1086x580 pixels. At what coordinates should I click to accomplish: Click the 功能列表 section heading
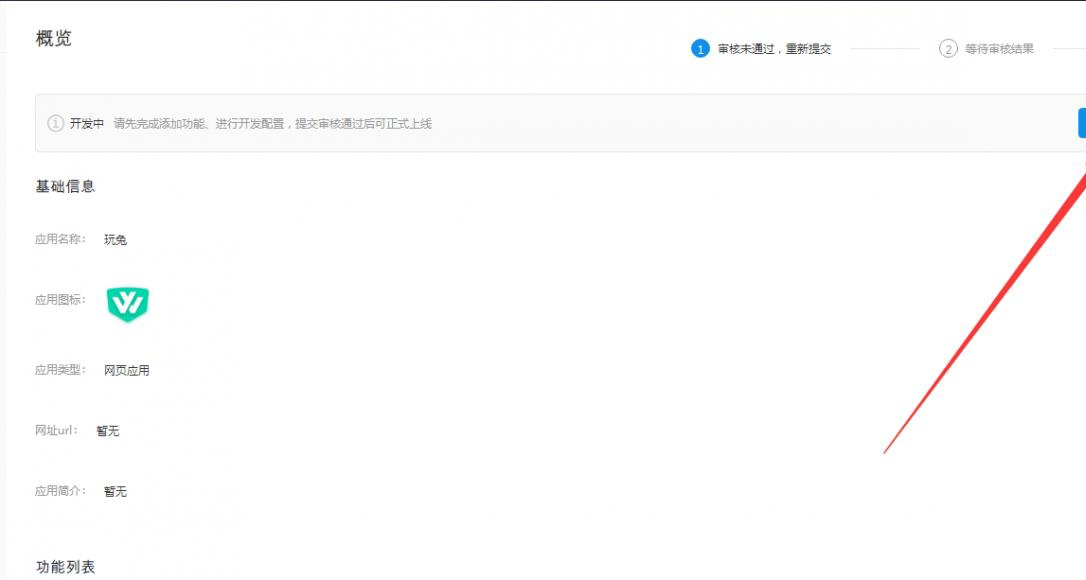pos(66,567)
